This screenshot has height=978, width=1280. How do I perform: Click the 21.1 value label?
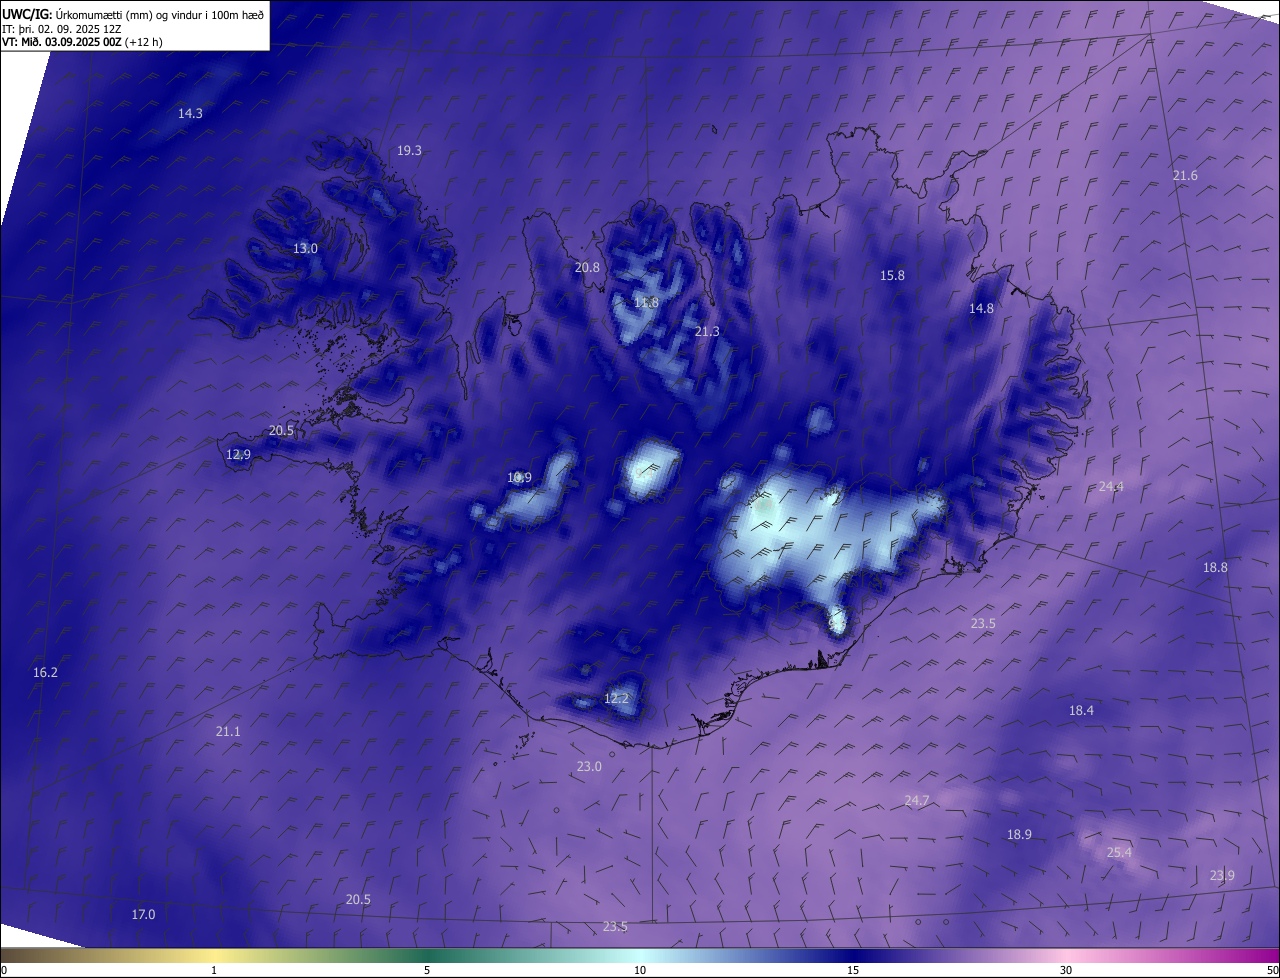[228, 732]
